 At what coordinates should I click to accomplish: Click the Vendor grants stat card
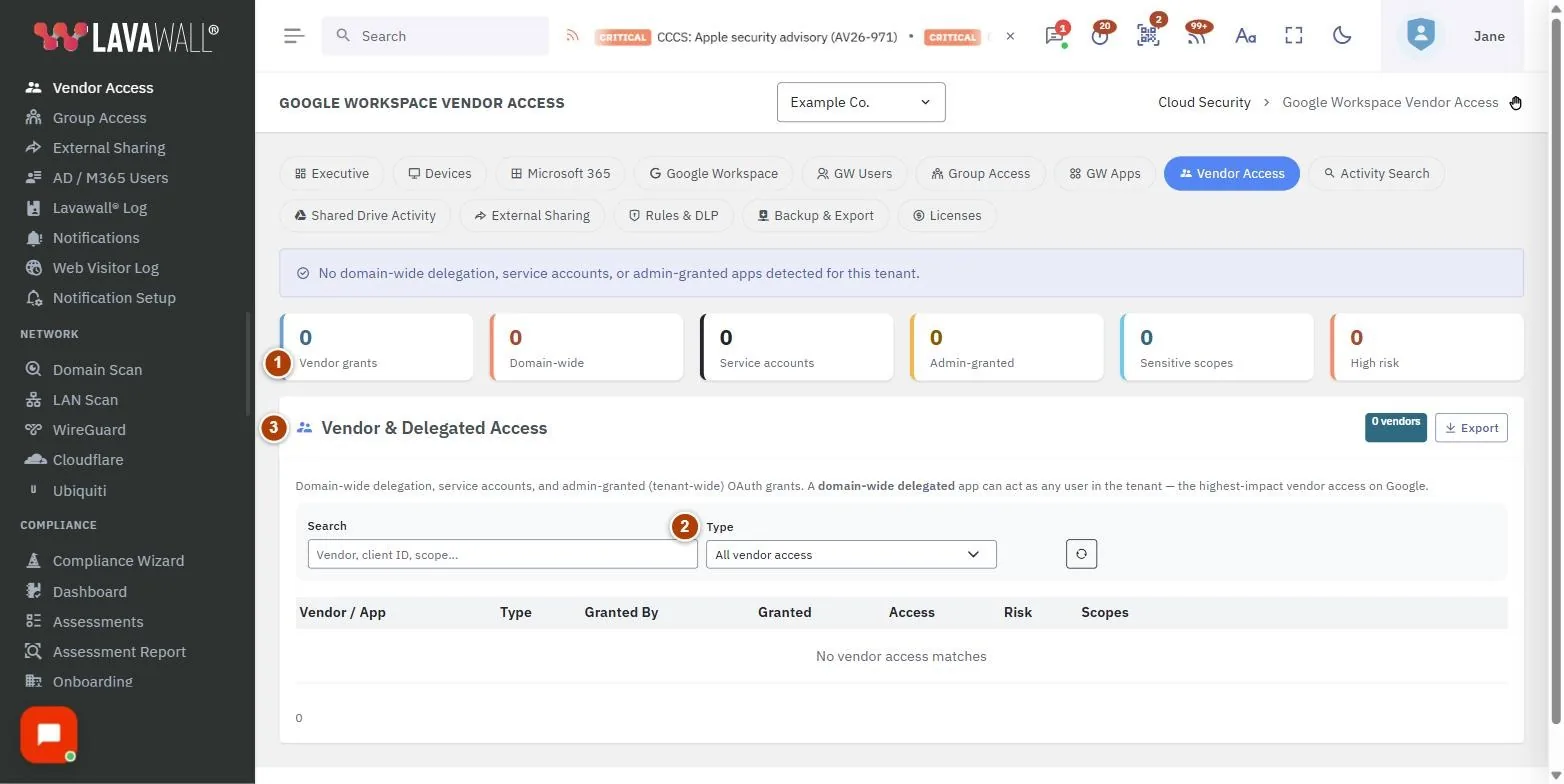pyautogui.click(x=377, y=347)
